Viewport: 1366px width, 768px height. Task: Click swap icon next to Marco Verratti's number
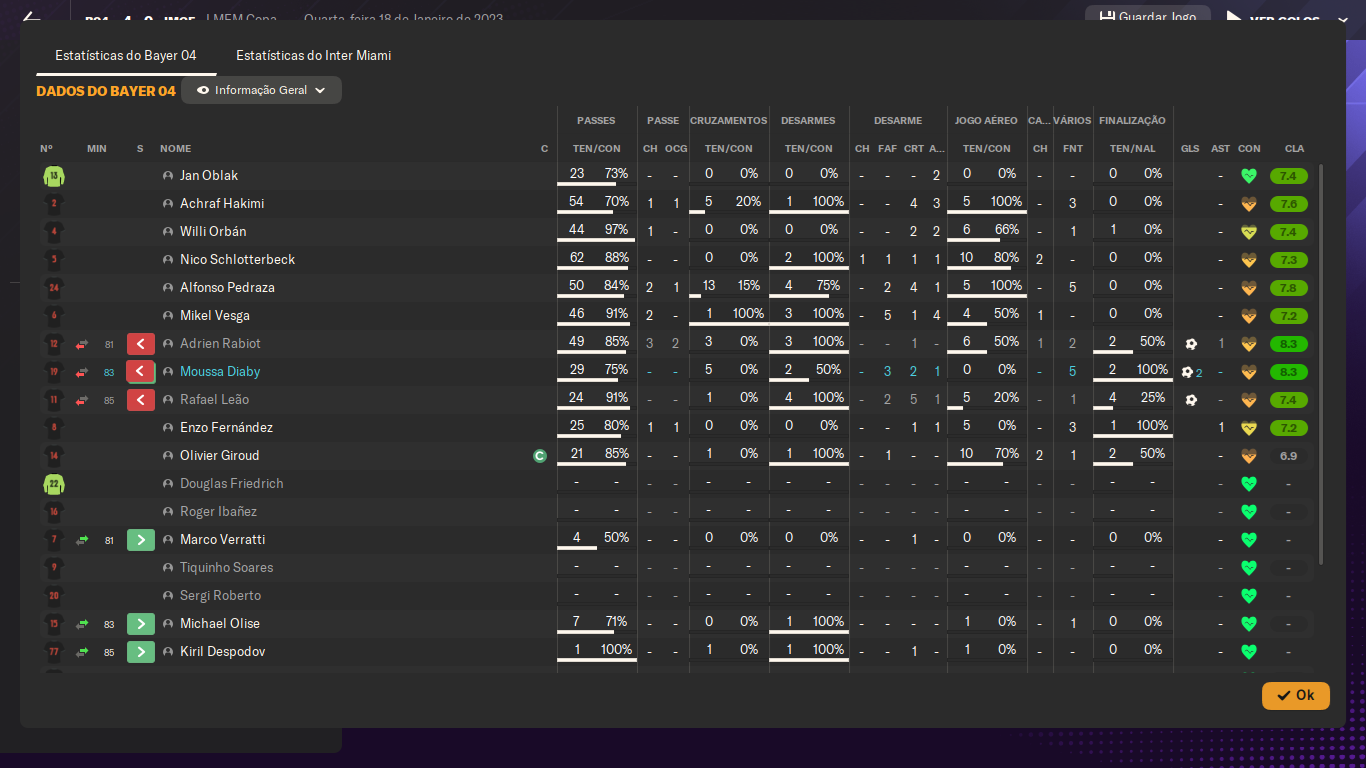(82, 540)
